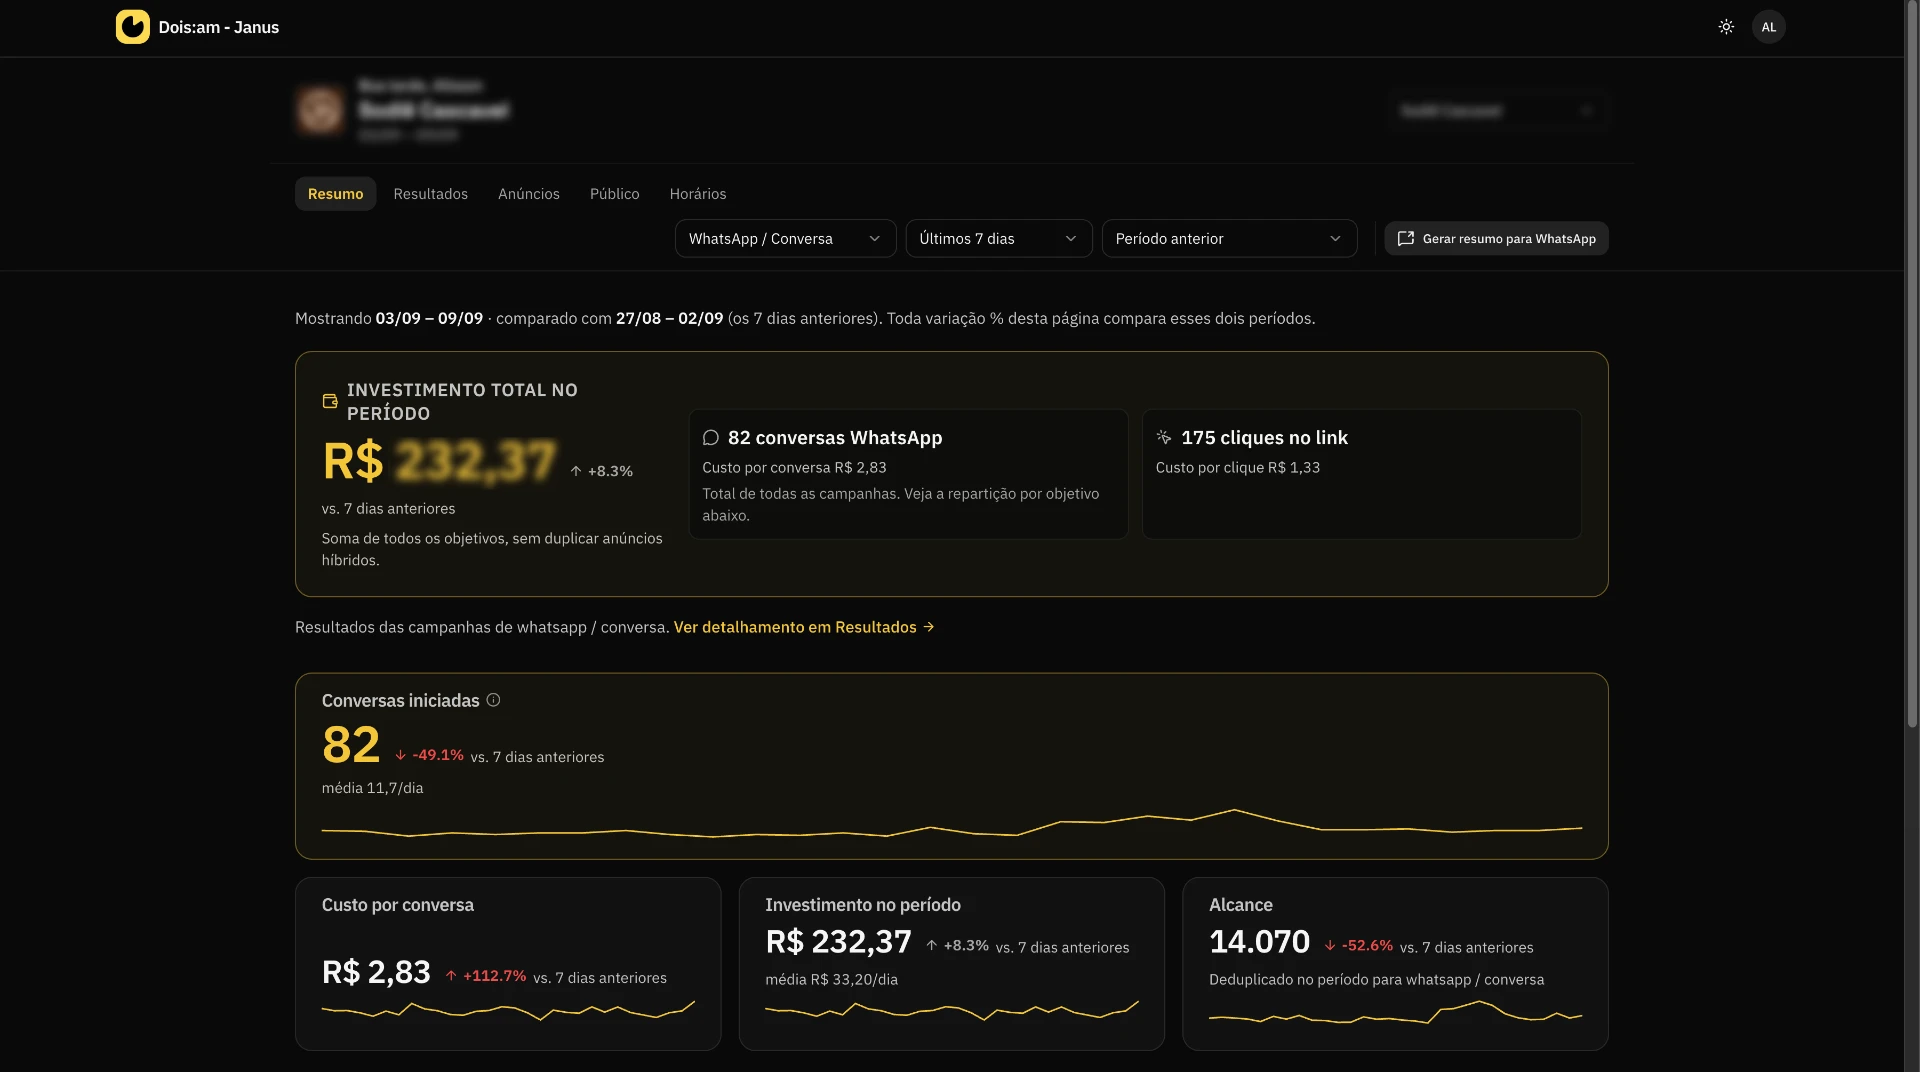Screen dimensions: 1920x1072
Task: Open the Anúncios tab
Action: (529, 194)
